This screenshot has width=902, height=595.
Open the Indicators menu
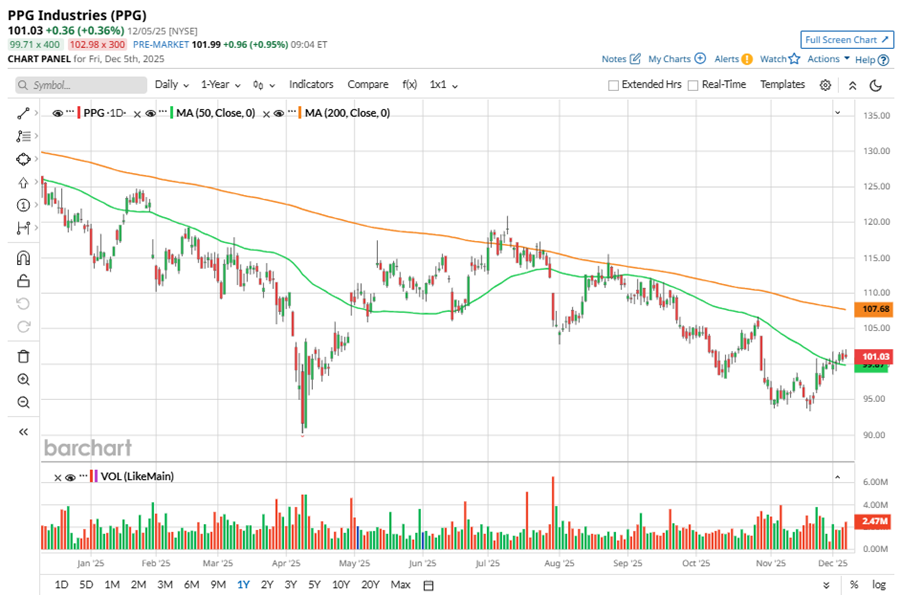pos(311,85)
